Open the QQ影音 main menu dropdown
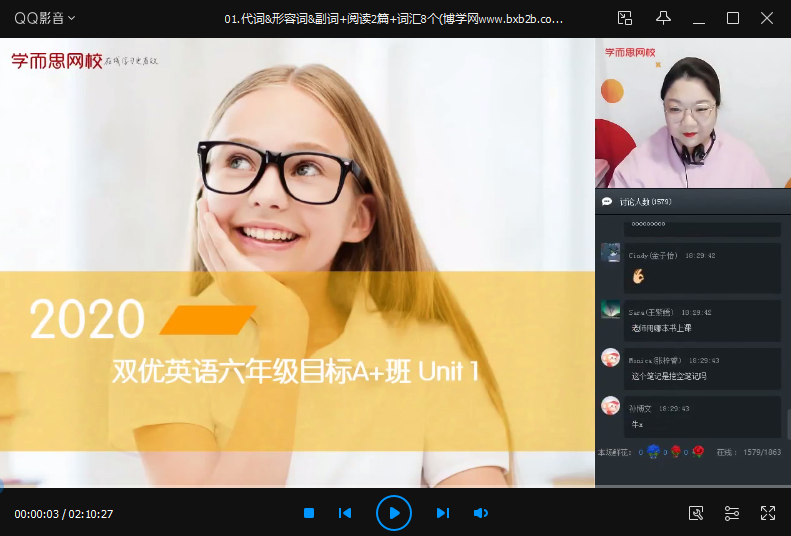Screen dimensions: 791x536 pos(44,18)
